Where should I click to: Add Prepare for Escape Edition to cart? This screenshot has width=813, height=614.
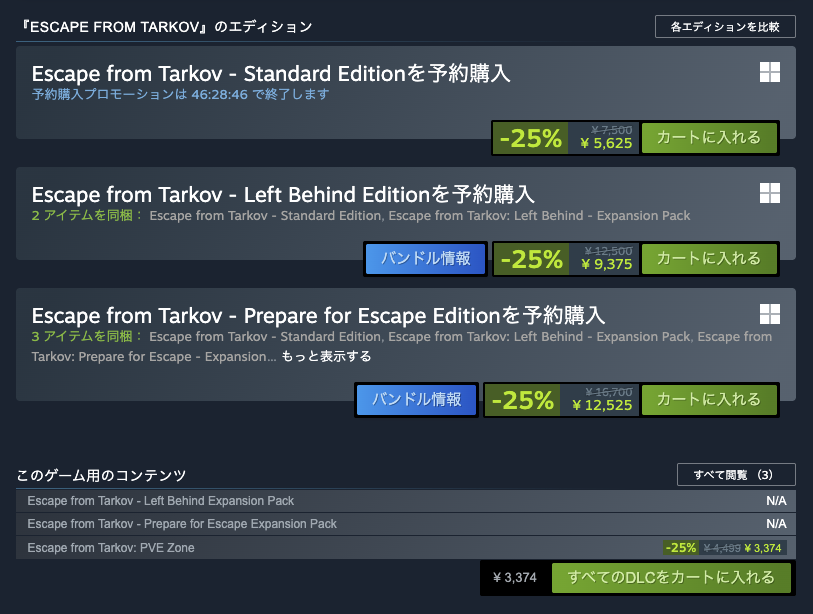point(709,400)
